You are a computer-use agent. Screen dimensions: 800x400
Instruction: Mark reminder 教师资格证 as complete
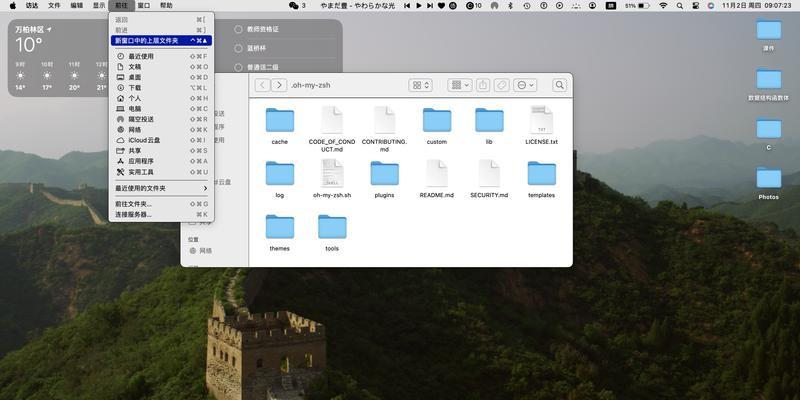click(238, 30)
